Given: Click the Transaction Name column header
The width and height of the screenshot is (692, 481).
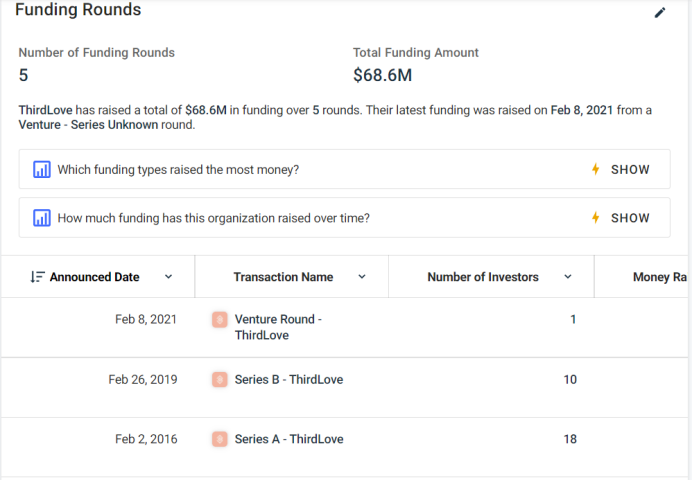Looking at the screenshot, I should (x=283, y=277).
